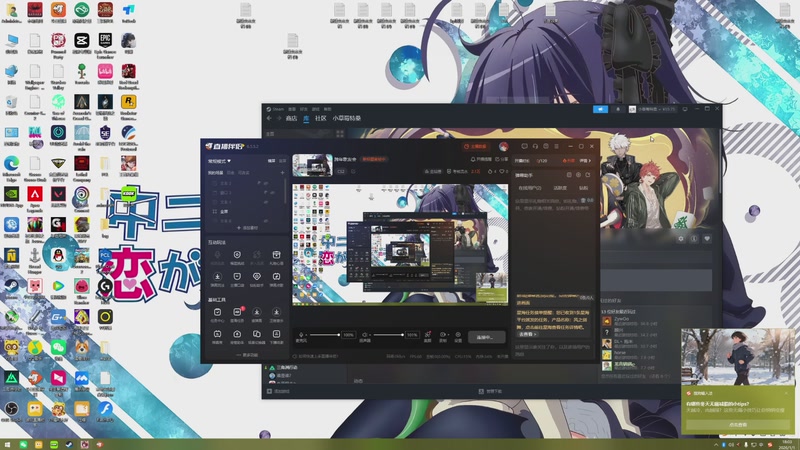800x450 pixels.
Task: Favorite the game with Steam heart icon
Action: tap(707, 238)
